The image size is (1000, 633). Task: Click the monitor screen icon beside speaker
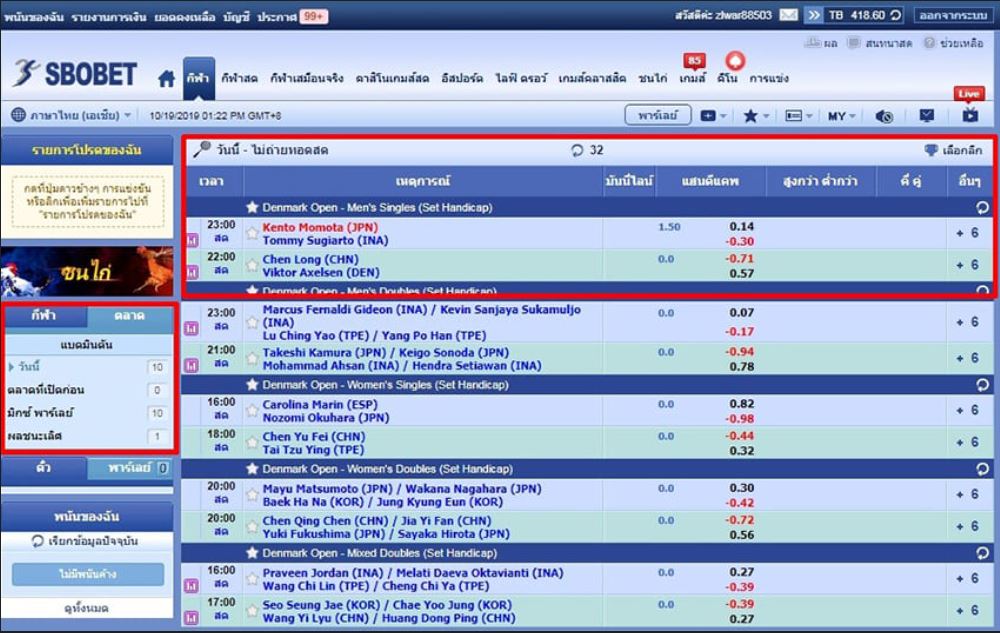pos(927,115)
